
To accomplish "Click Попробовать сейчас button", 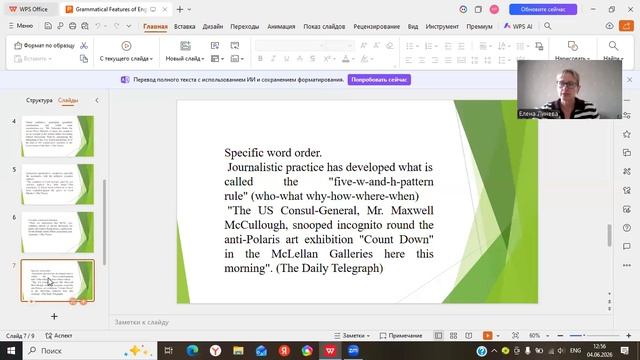I will coord(379,80).
